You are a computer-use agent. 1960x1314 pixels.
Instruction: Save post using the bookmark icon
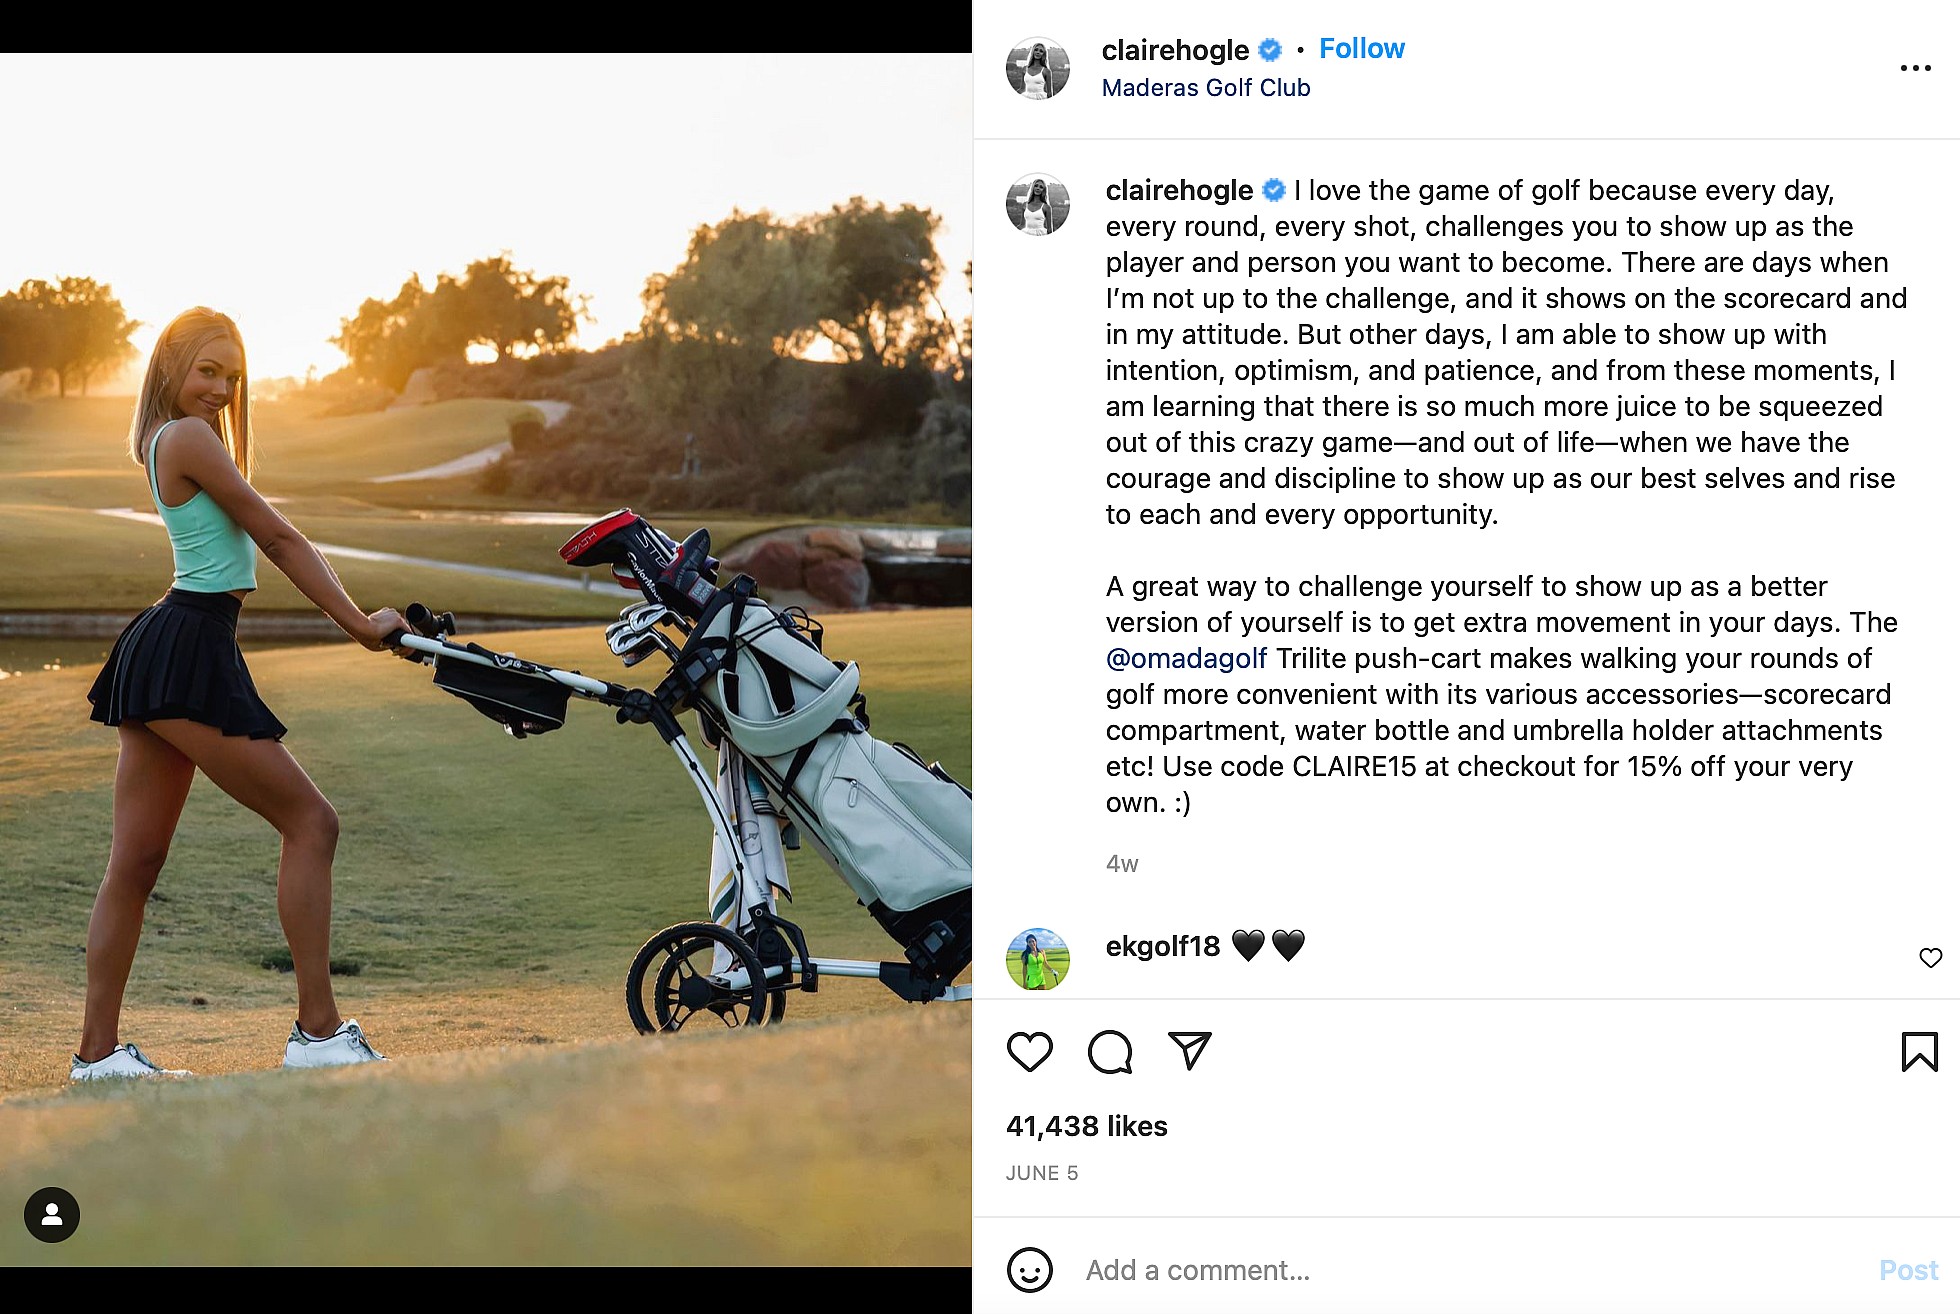tap(1918, 1052)
